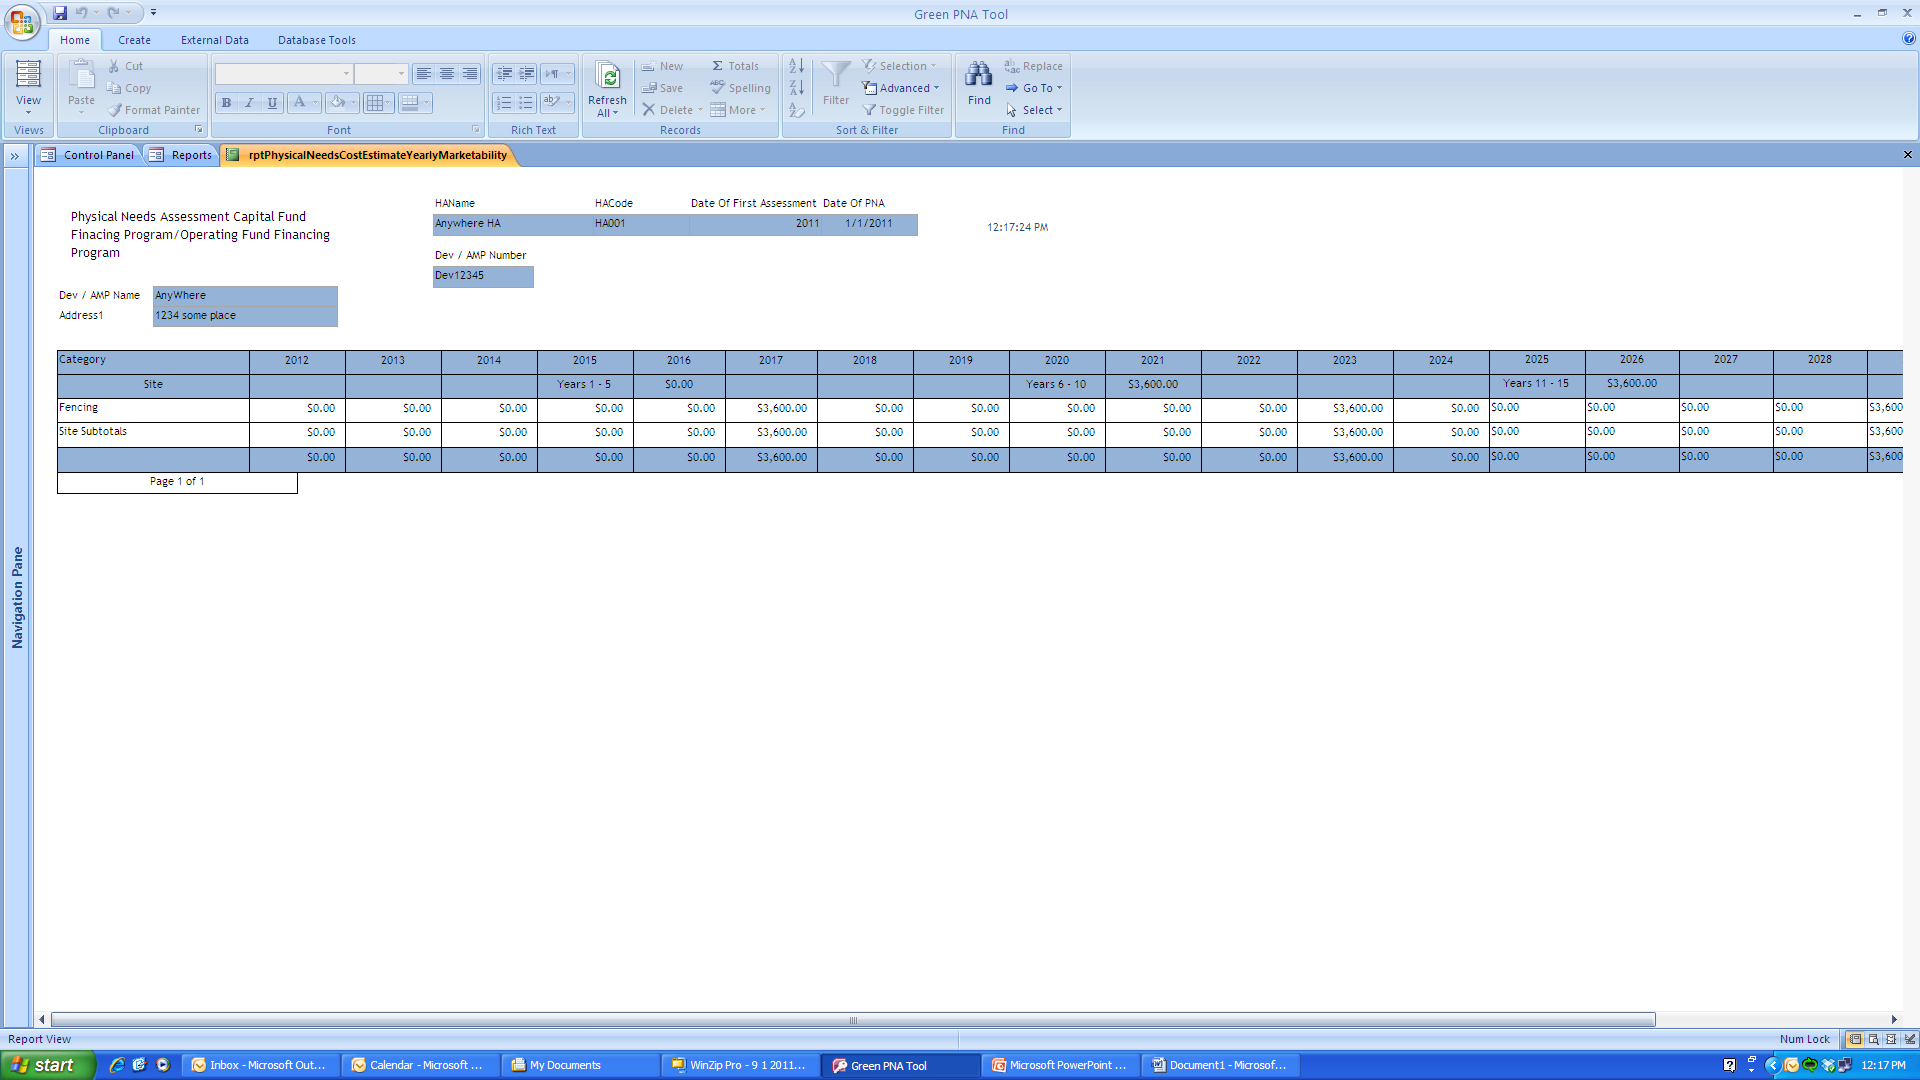Click the Find binoculars icon

pyautogui.click(x=978, y=75)
